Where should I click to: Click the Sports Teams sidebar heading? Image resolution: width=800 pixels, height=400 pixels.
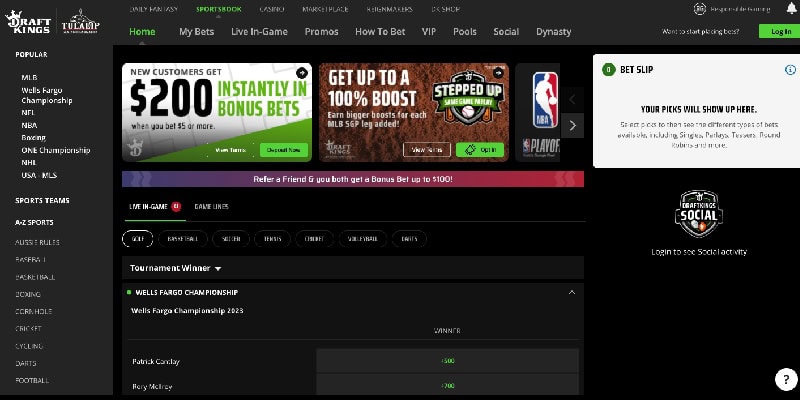42,201
